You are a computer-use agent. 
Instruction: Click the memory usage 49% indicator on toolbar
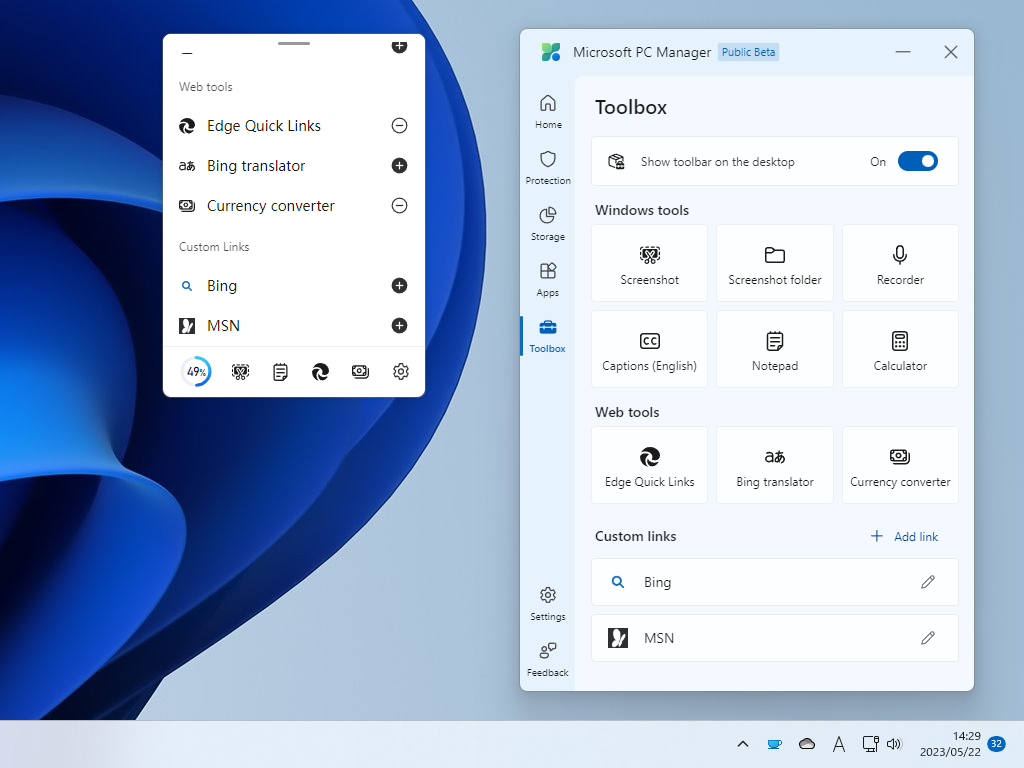[x=196, y=372]
